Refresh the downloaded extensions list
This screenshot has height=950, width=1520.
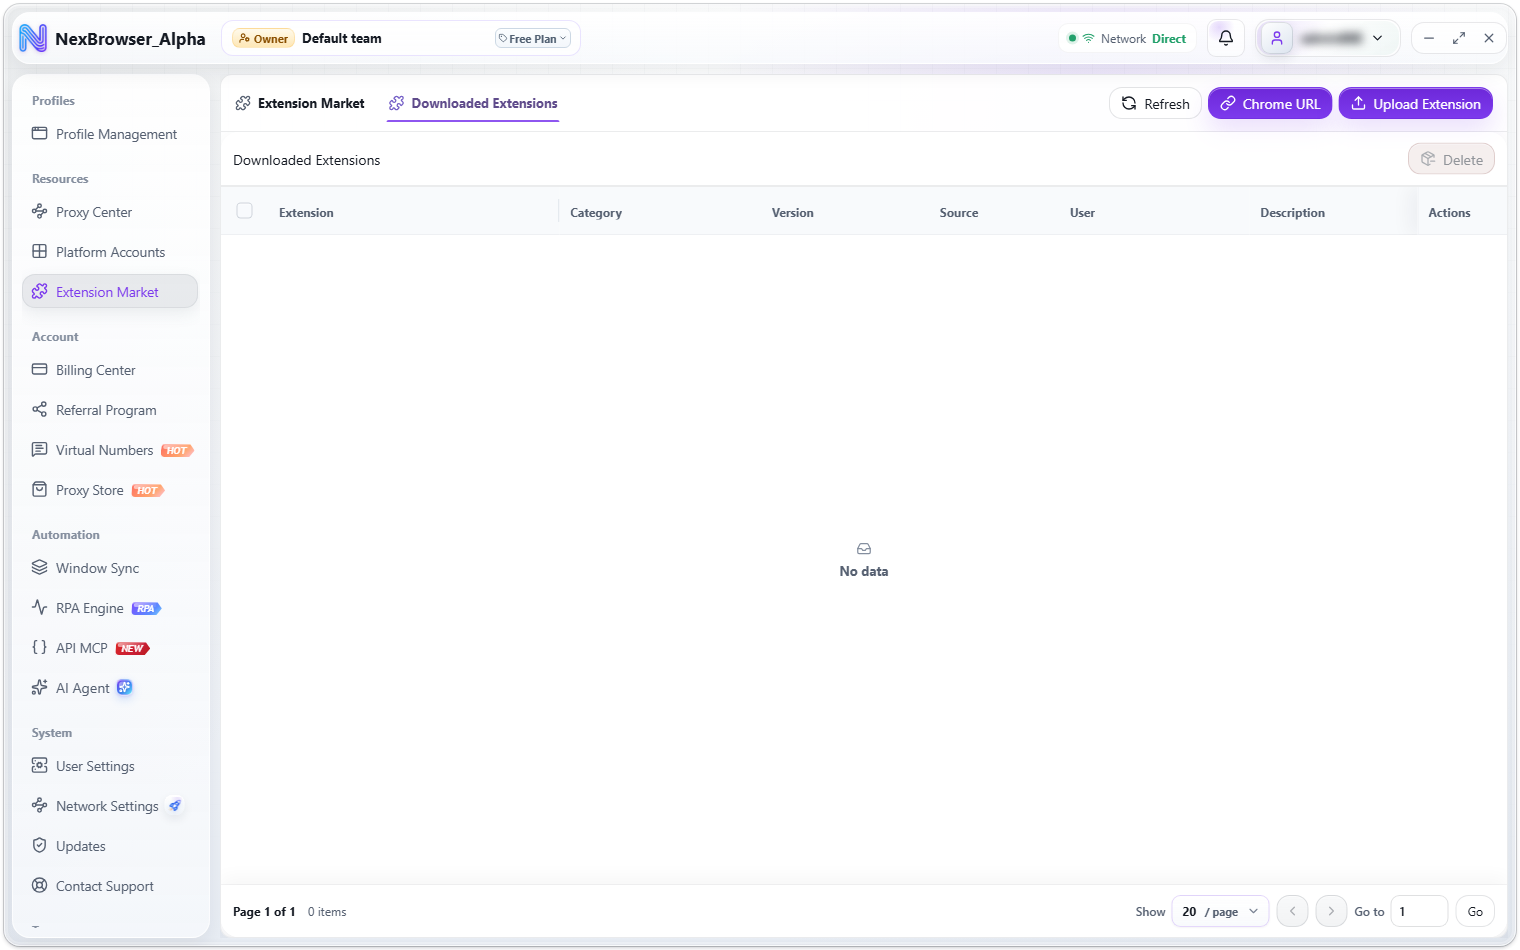pyautogui.click(x=1155, y=103)
